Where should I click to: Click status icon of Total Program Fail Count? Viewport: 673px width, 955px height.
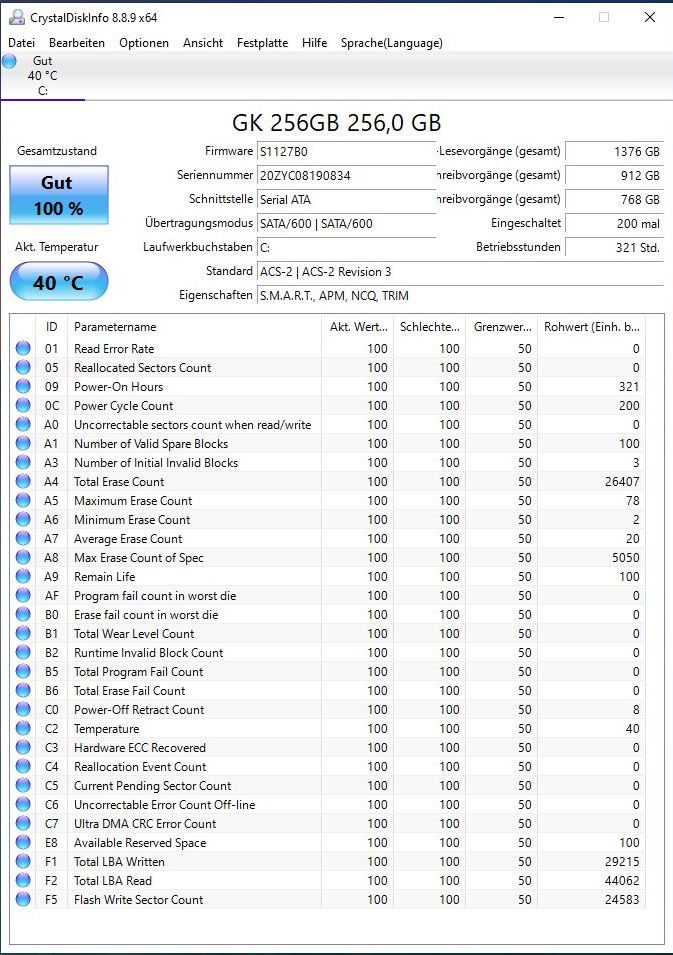(23, 671)
